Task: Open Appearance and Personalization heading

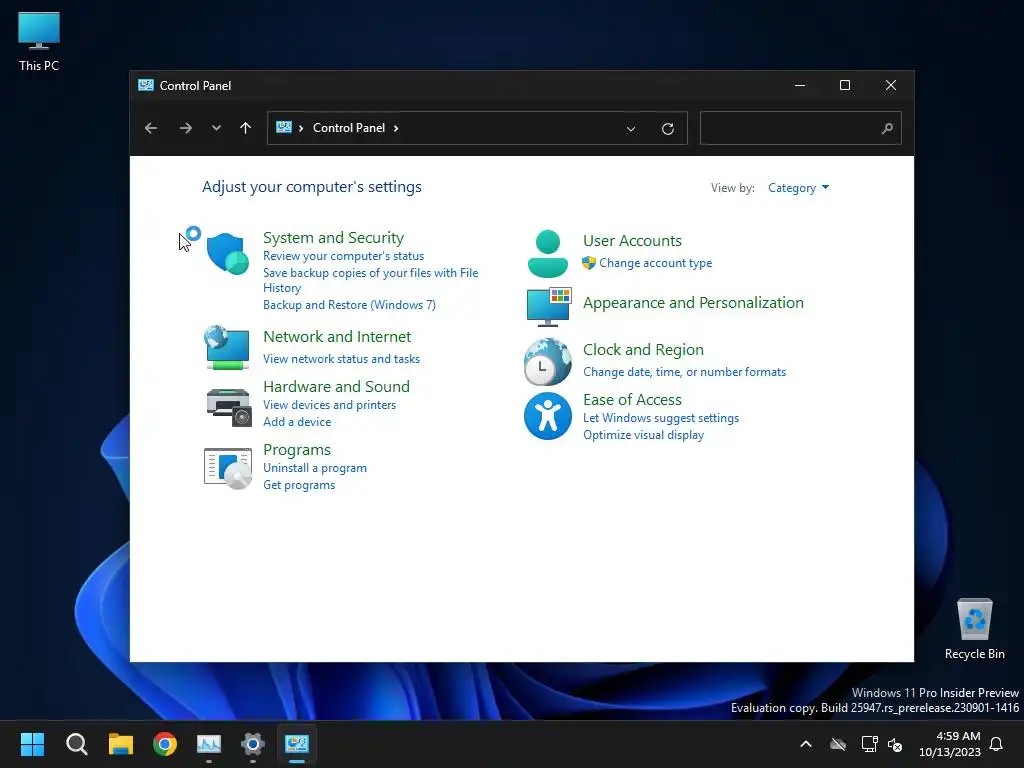Action: coord(694,303)
